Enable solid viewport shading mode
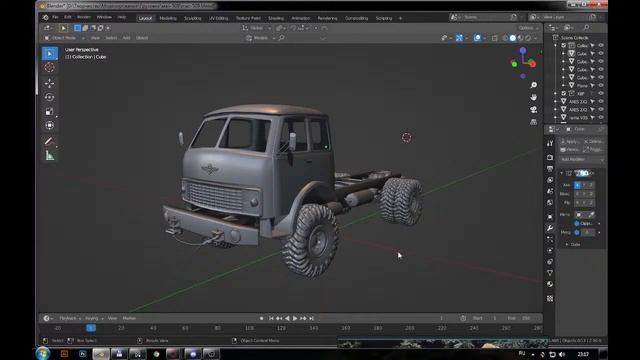Screen dimensions: 640x360 pos(513,38)
